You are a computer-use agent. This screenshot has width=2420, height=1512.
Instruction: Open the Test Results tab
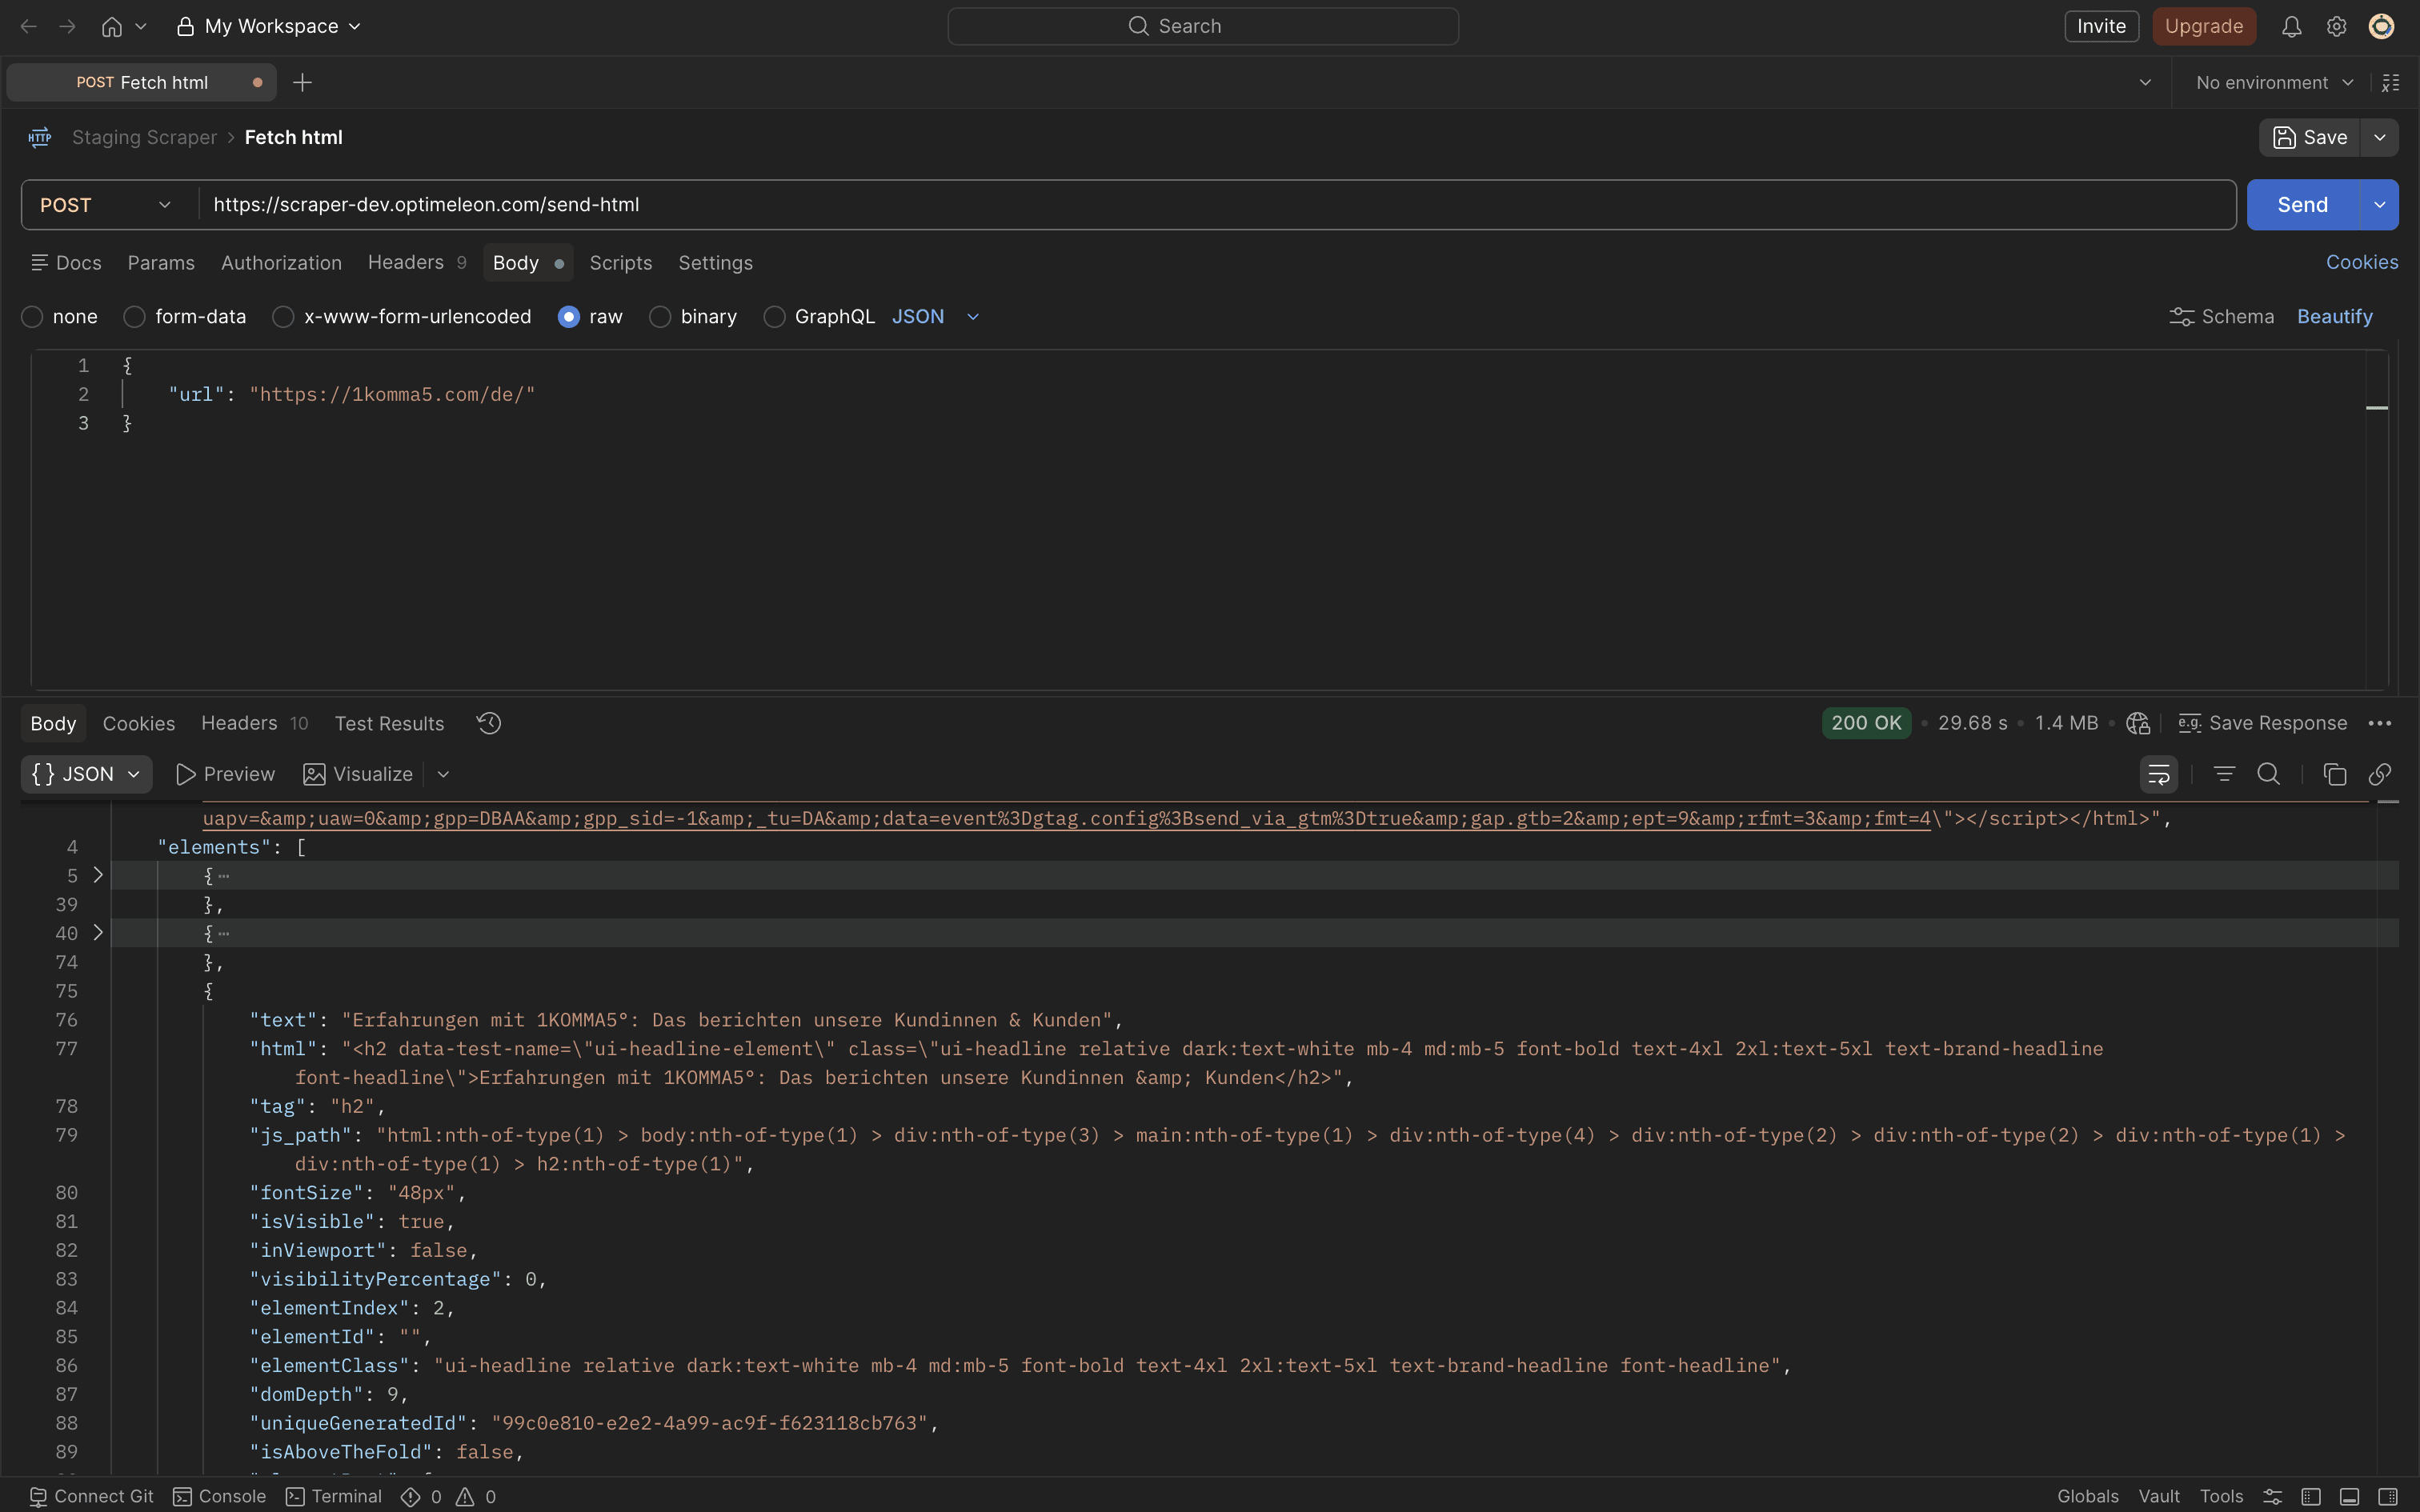click(x=389, y=723)
